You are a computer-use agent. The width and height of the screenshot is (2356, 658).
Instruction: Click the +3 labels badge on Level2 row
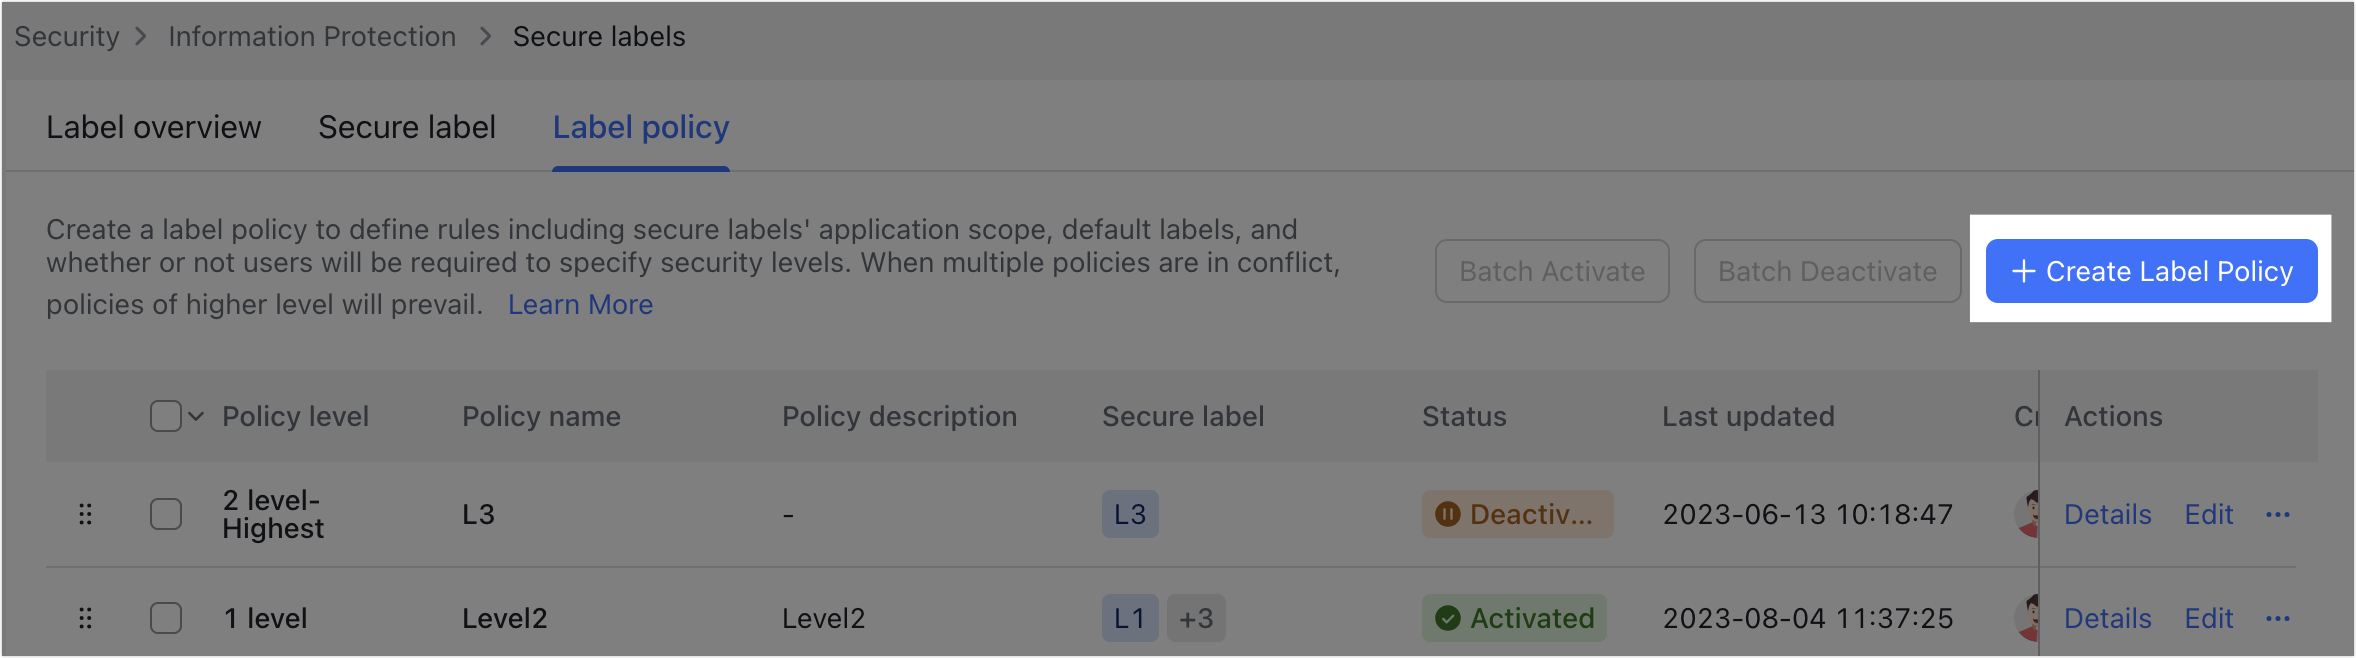pyautogui.click(x=1196, y=618)
